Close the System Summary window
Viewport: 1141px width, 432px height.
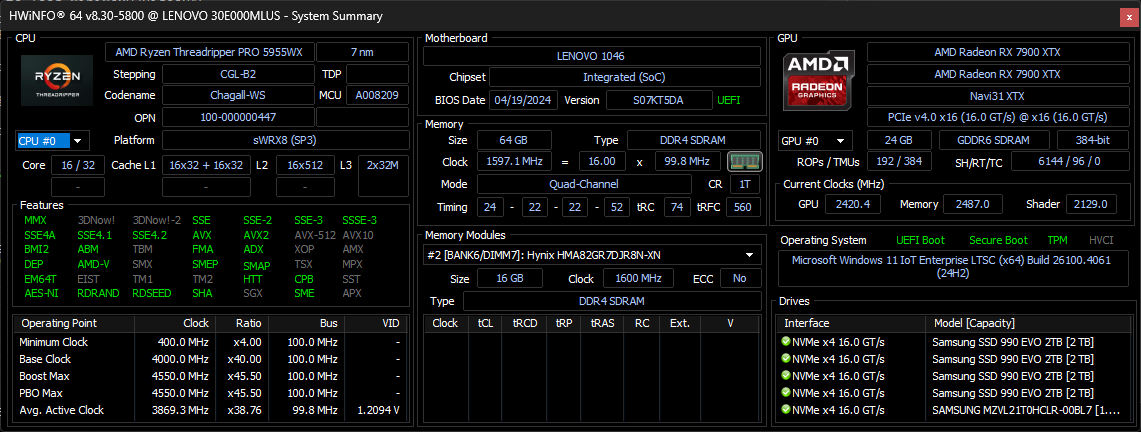pos(1130,16)
